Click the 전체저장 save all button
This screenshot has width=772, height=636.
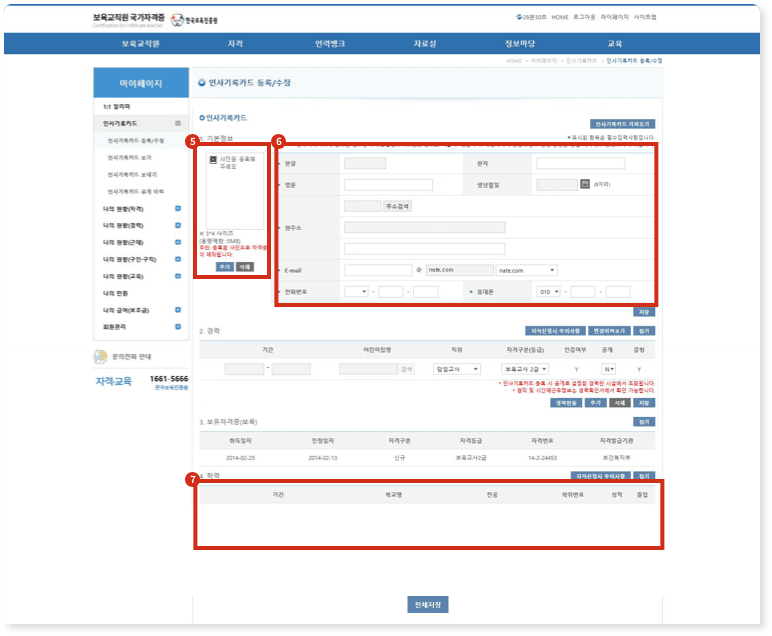pyautogui.click(x=427, y=605)
